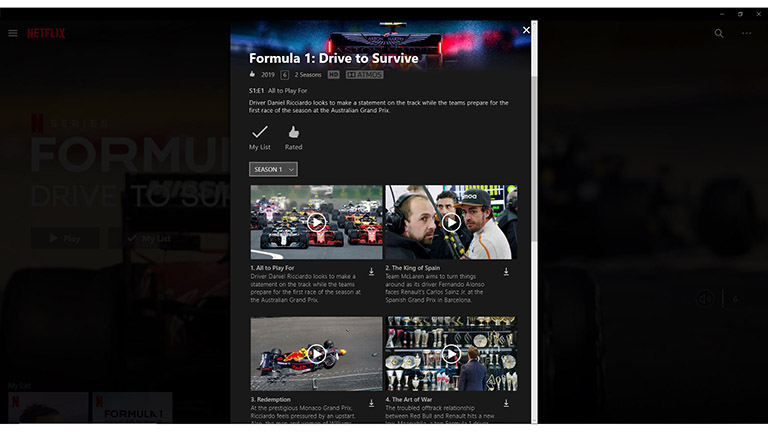Download episode 4 The Art of War
This screenshot has width=768, height=432.
tap(506, 403)
